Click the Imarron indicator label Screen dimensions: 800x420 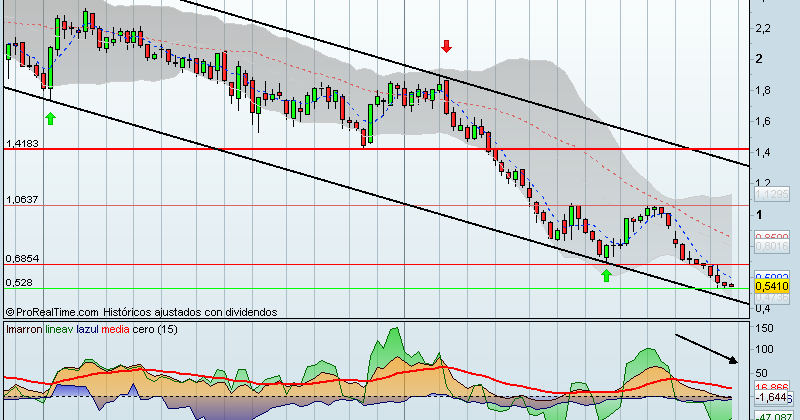(x=24, y=330)
